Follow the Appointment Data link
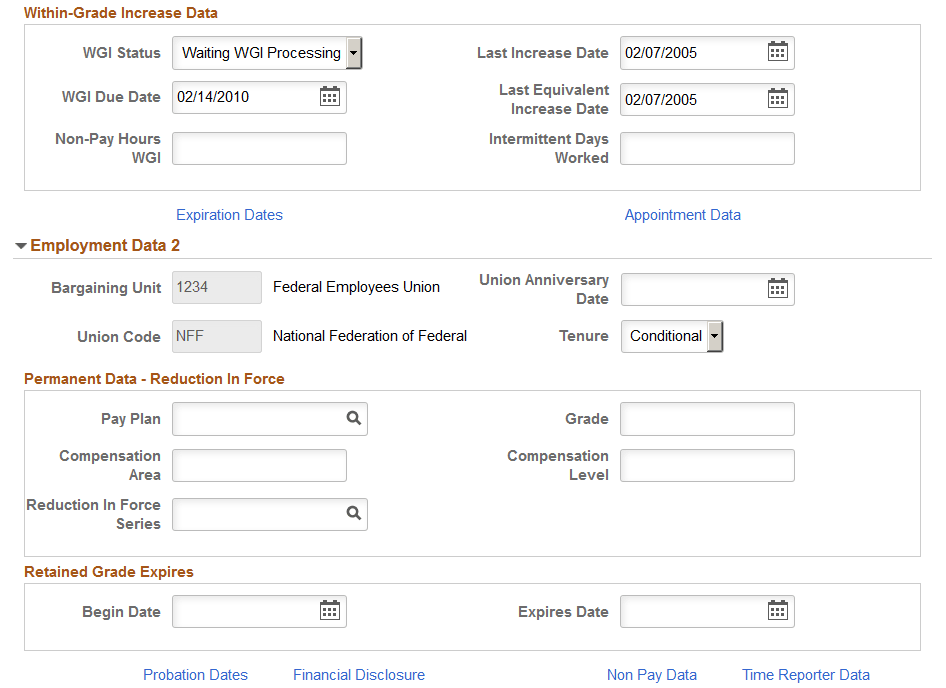946x688 pixels. (x=682, y=215)
